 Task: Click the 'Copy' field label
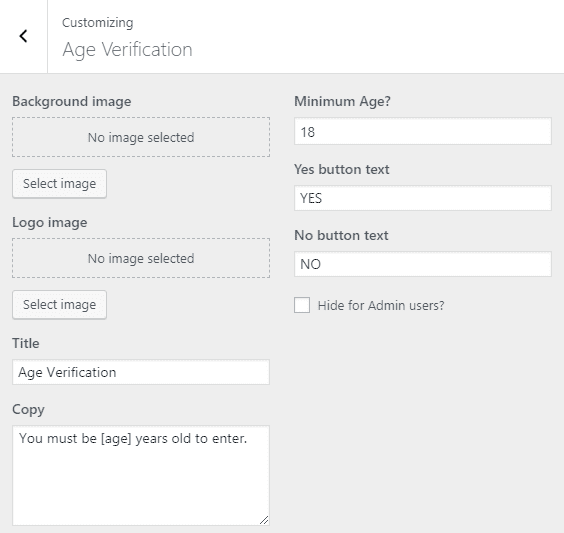point(28,410)
